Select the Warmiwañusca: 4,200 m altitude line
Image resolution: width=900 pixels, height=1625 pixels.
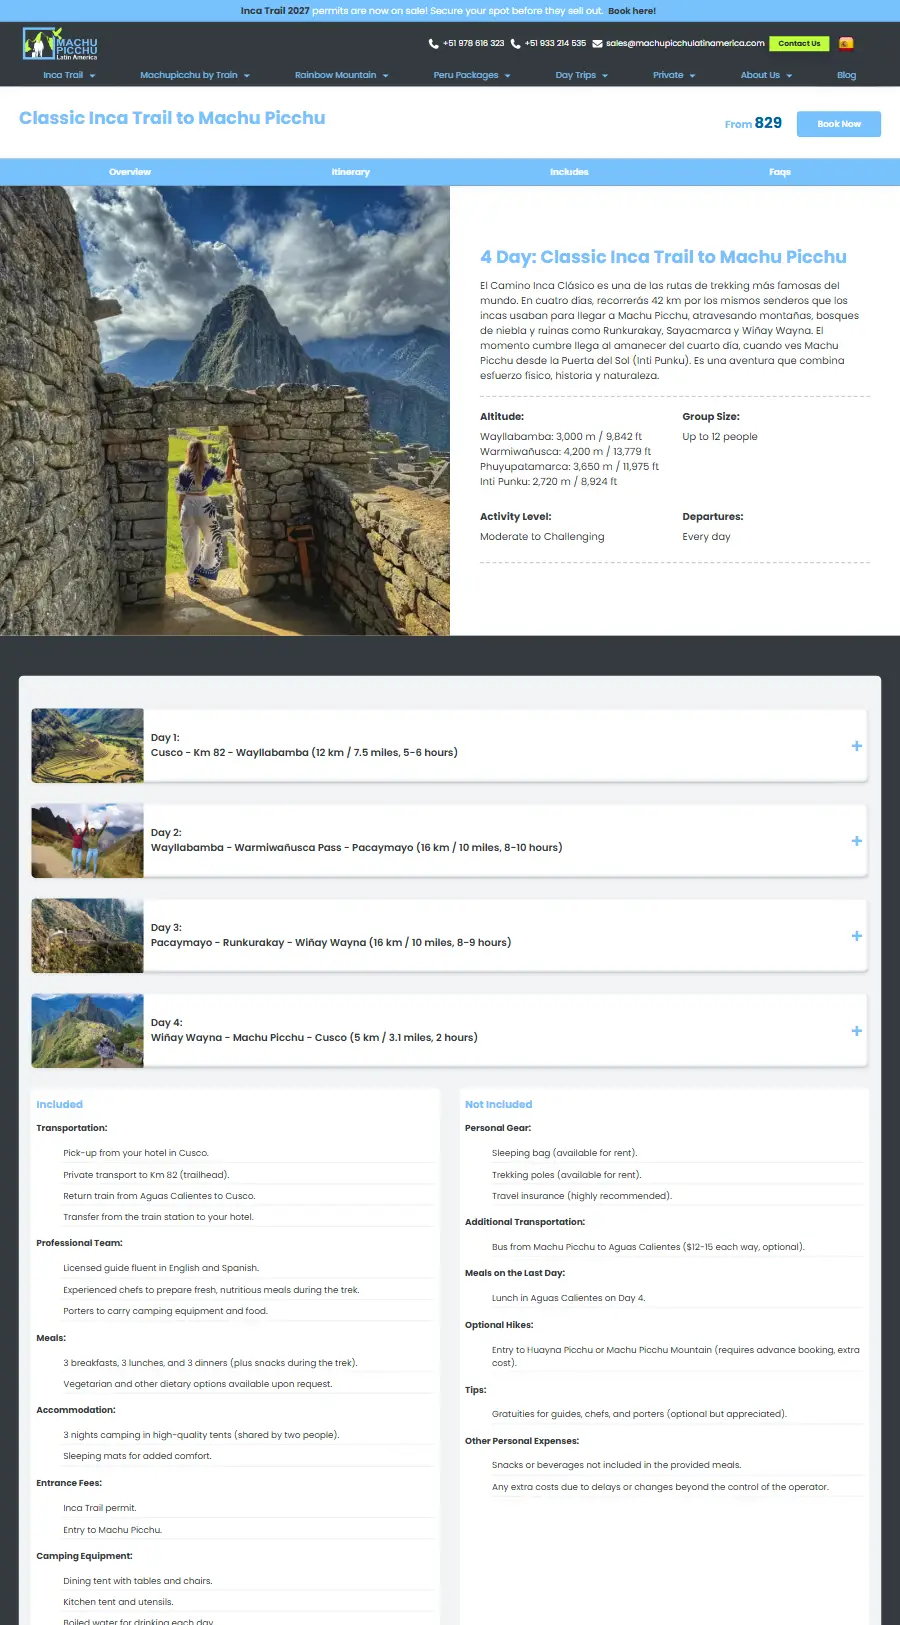coord(565,452)
